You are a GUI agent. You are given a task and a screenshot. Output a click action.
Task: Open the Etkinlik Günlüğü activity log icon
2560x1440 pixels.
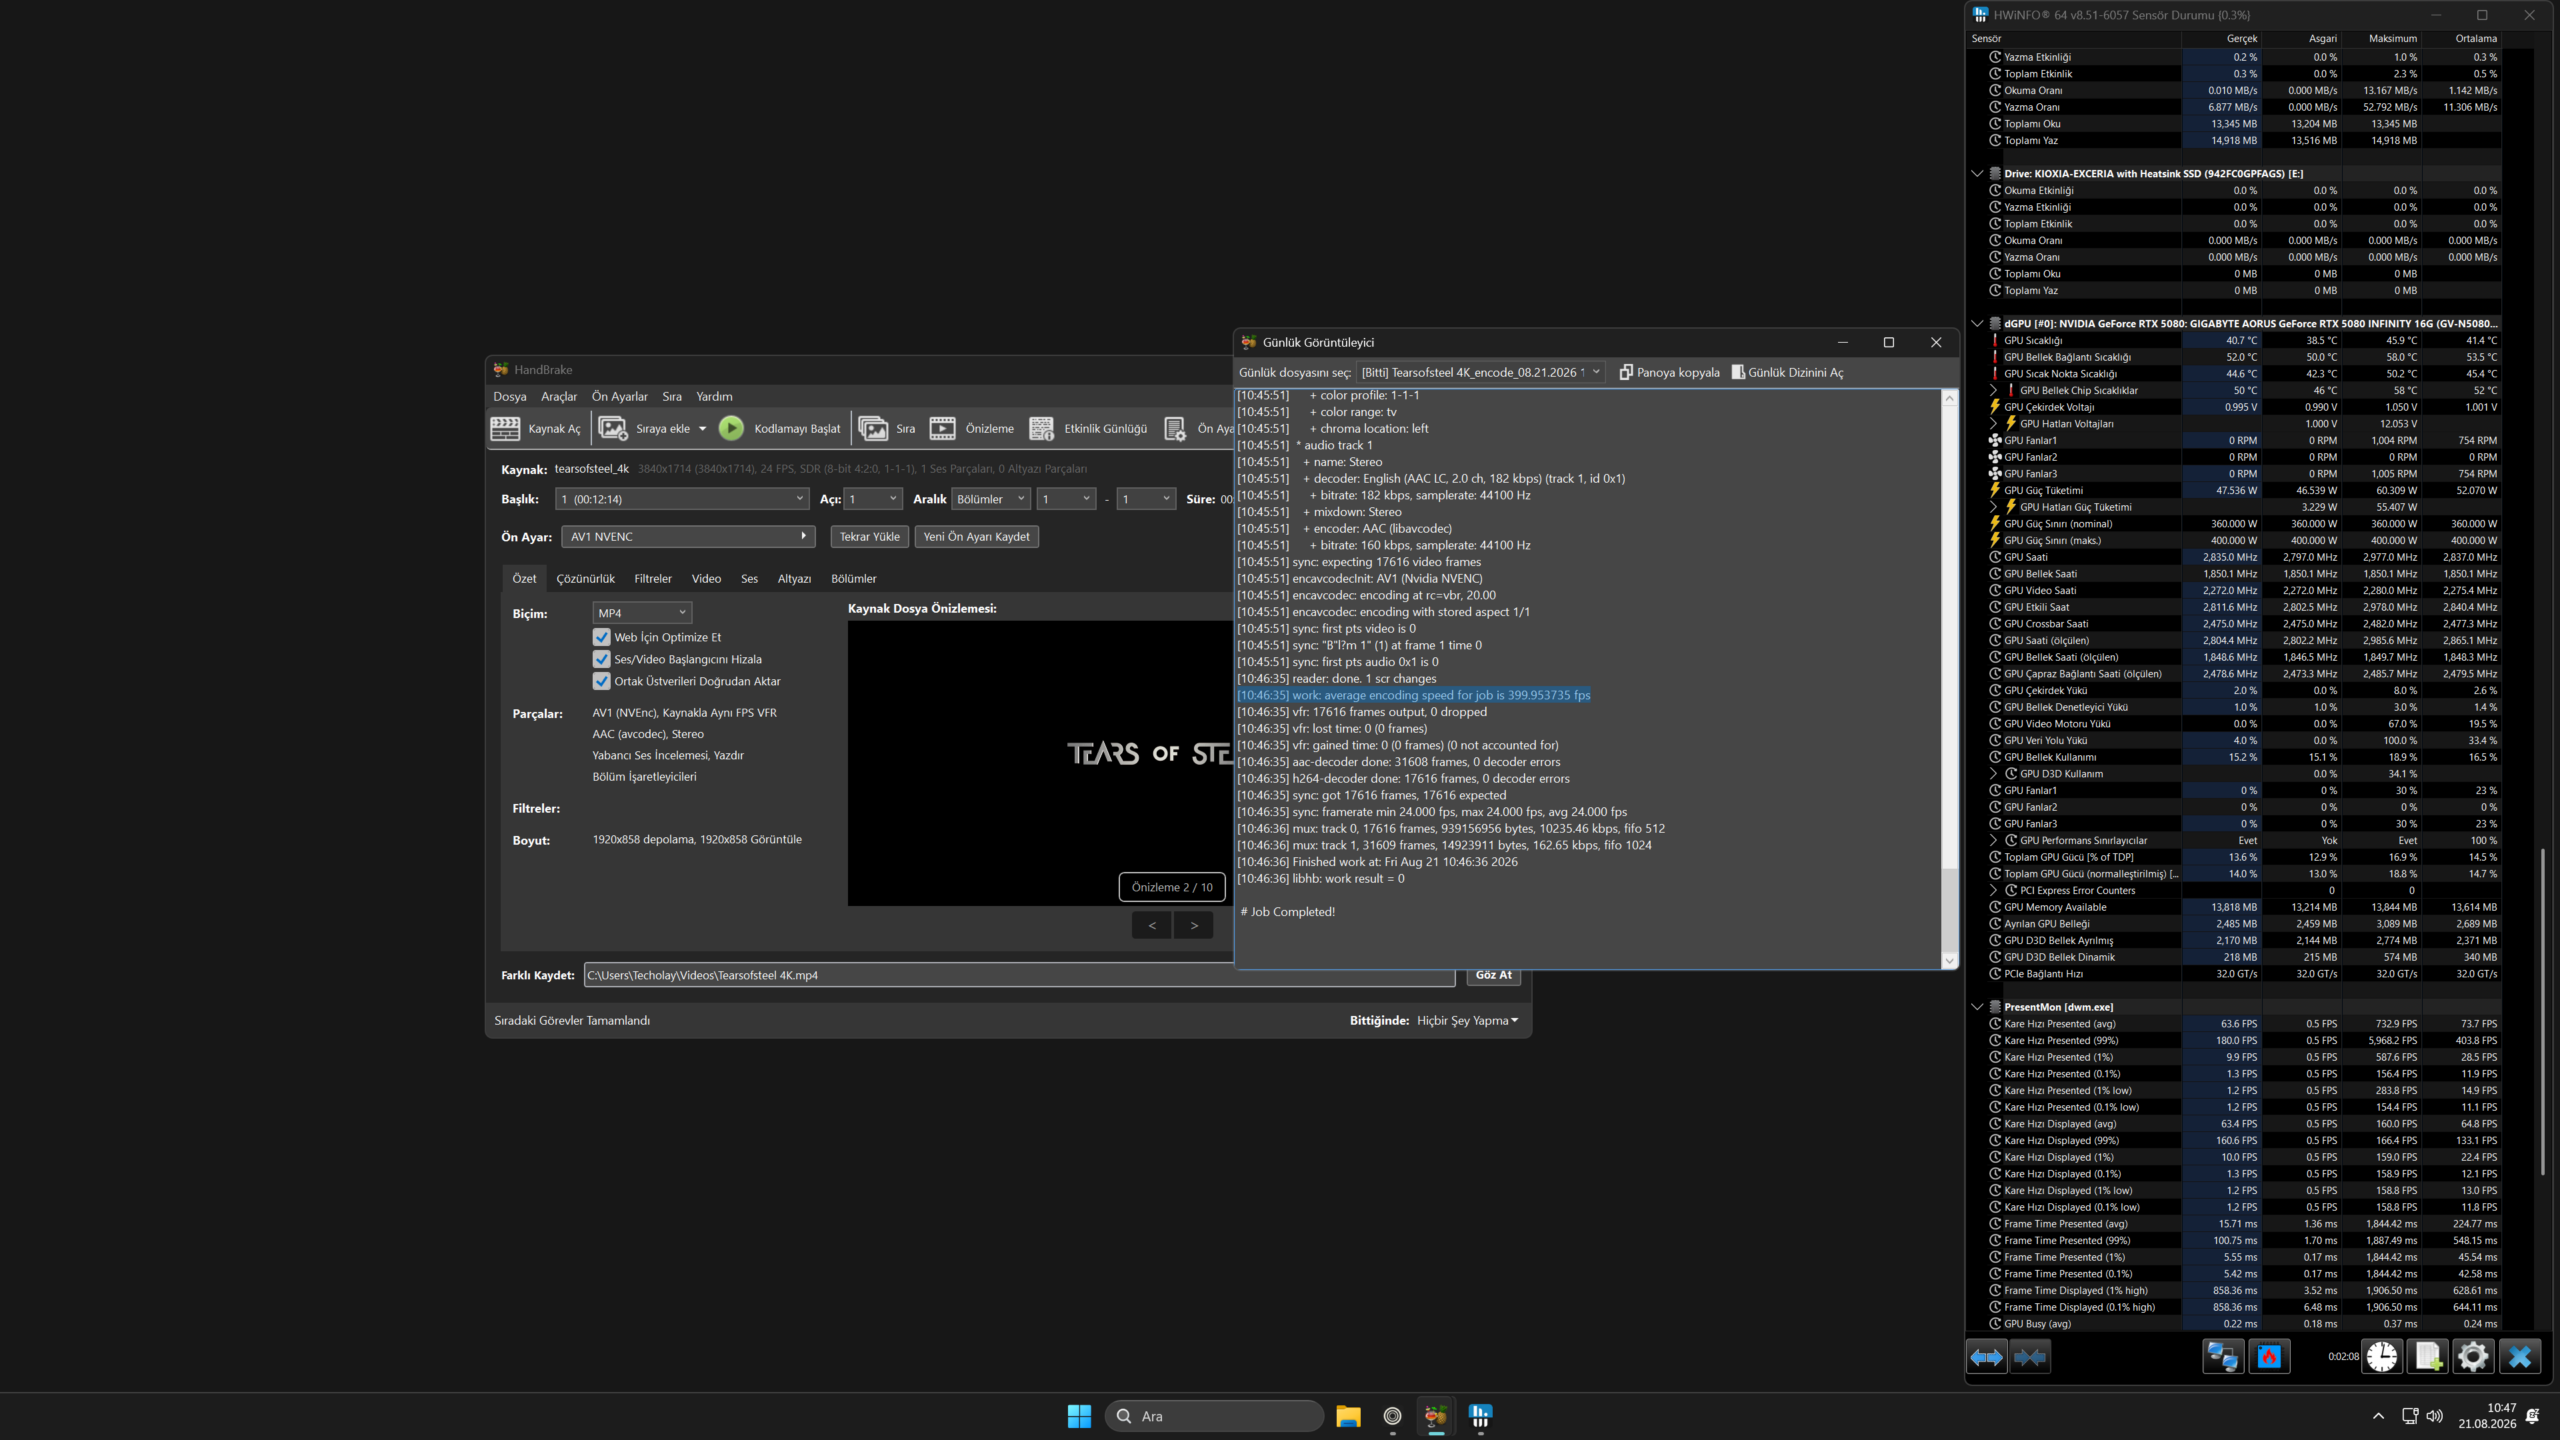[x=1041, y=429]
